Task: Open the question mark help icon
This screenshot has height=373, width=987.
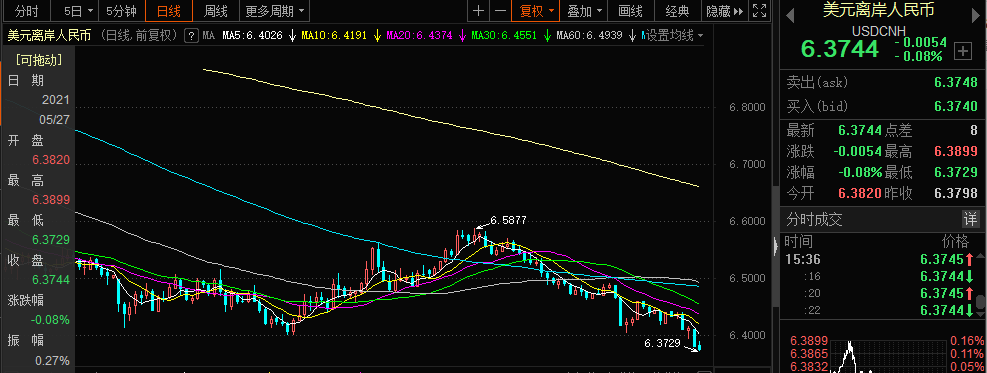Action: click(191, 36)
